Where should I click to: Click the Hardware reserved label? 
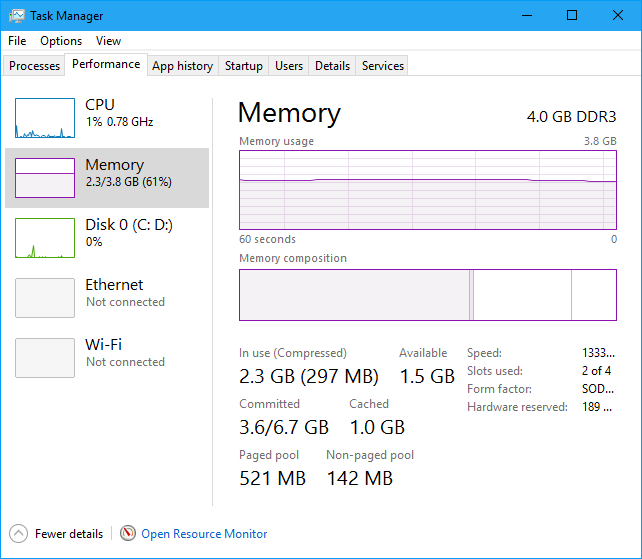point(518,407)
